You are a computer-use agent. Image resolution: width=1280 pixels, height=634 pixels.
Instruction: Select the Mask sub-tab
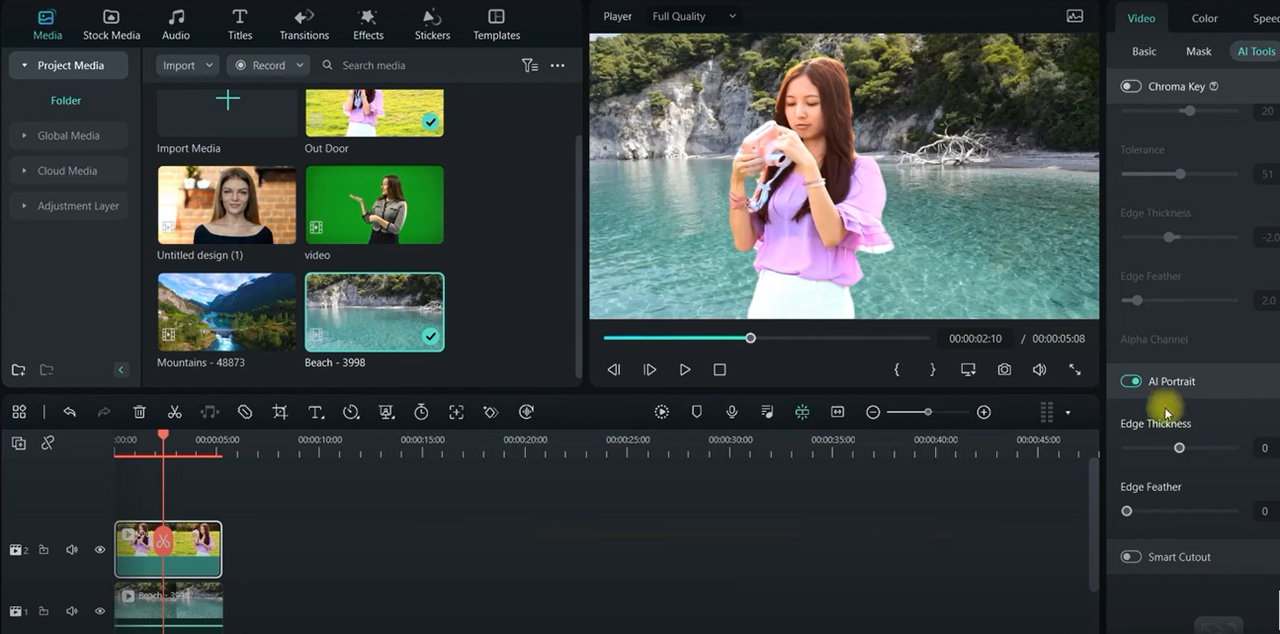pyautogui.click(x=1198, y=51)
